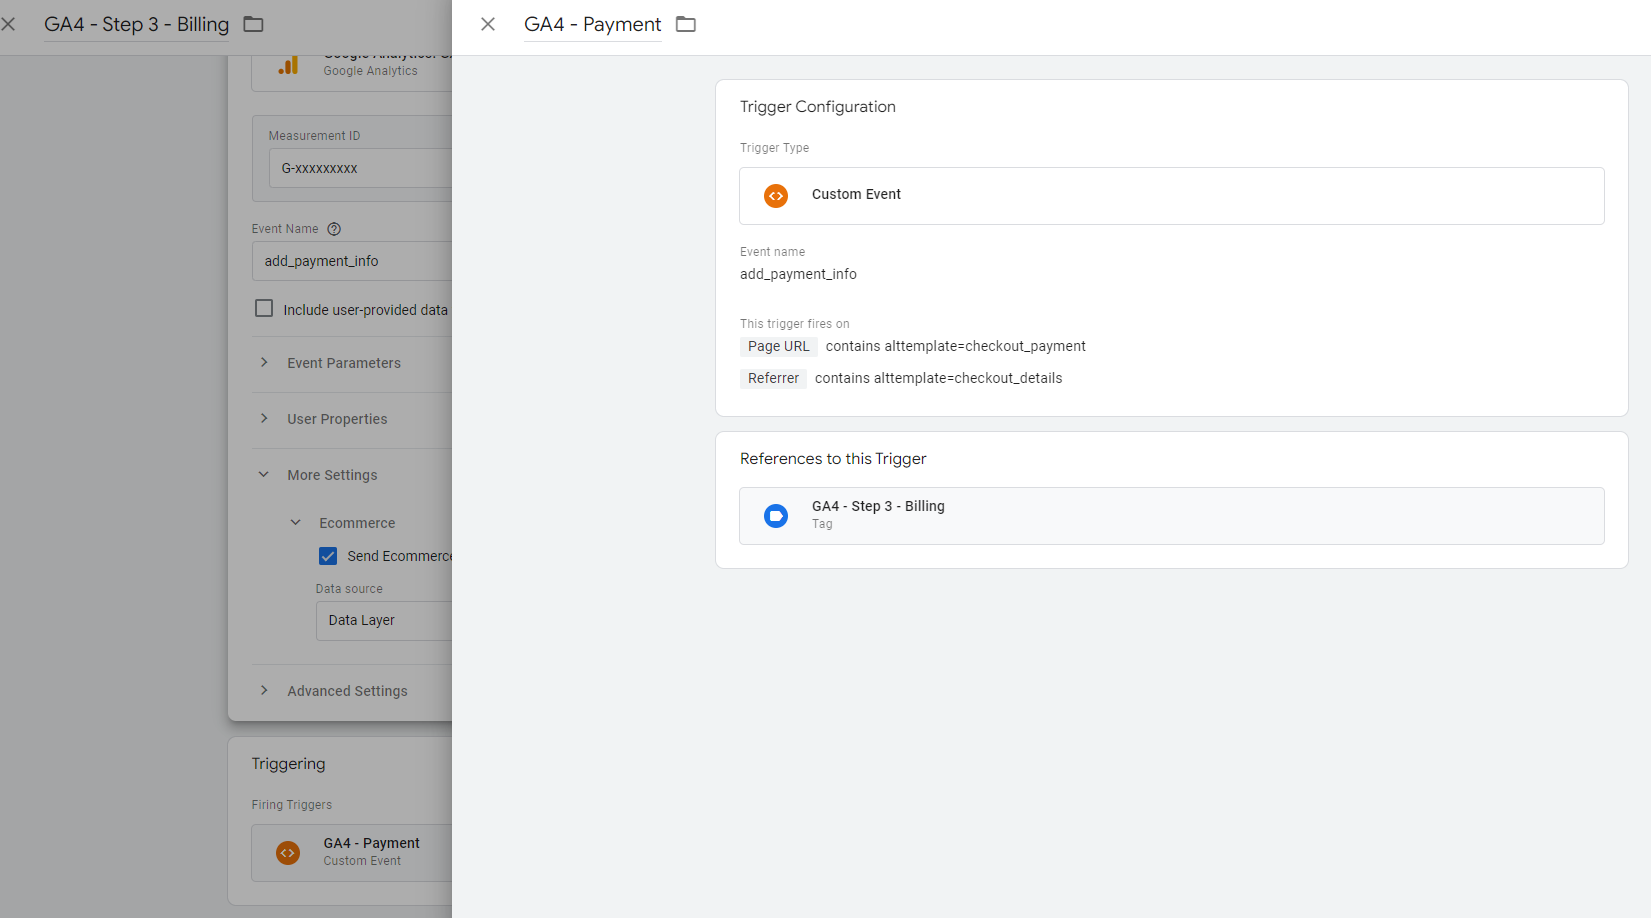
Task: Edit the Measurement ID field G-XXXXXXXXX
Action: [x=360, y=168]
